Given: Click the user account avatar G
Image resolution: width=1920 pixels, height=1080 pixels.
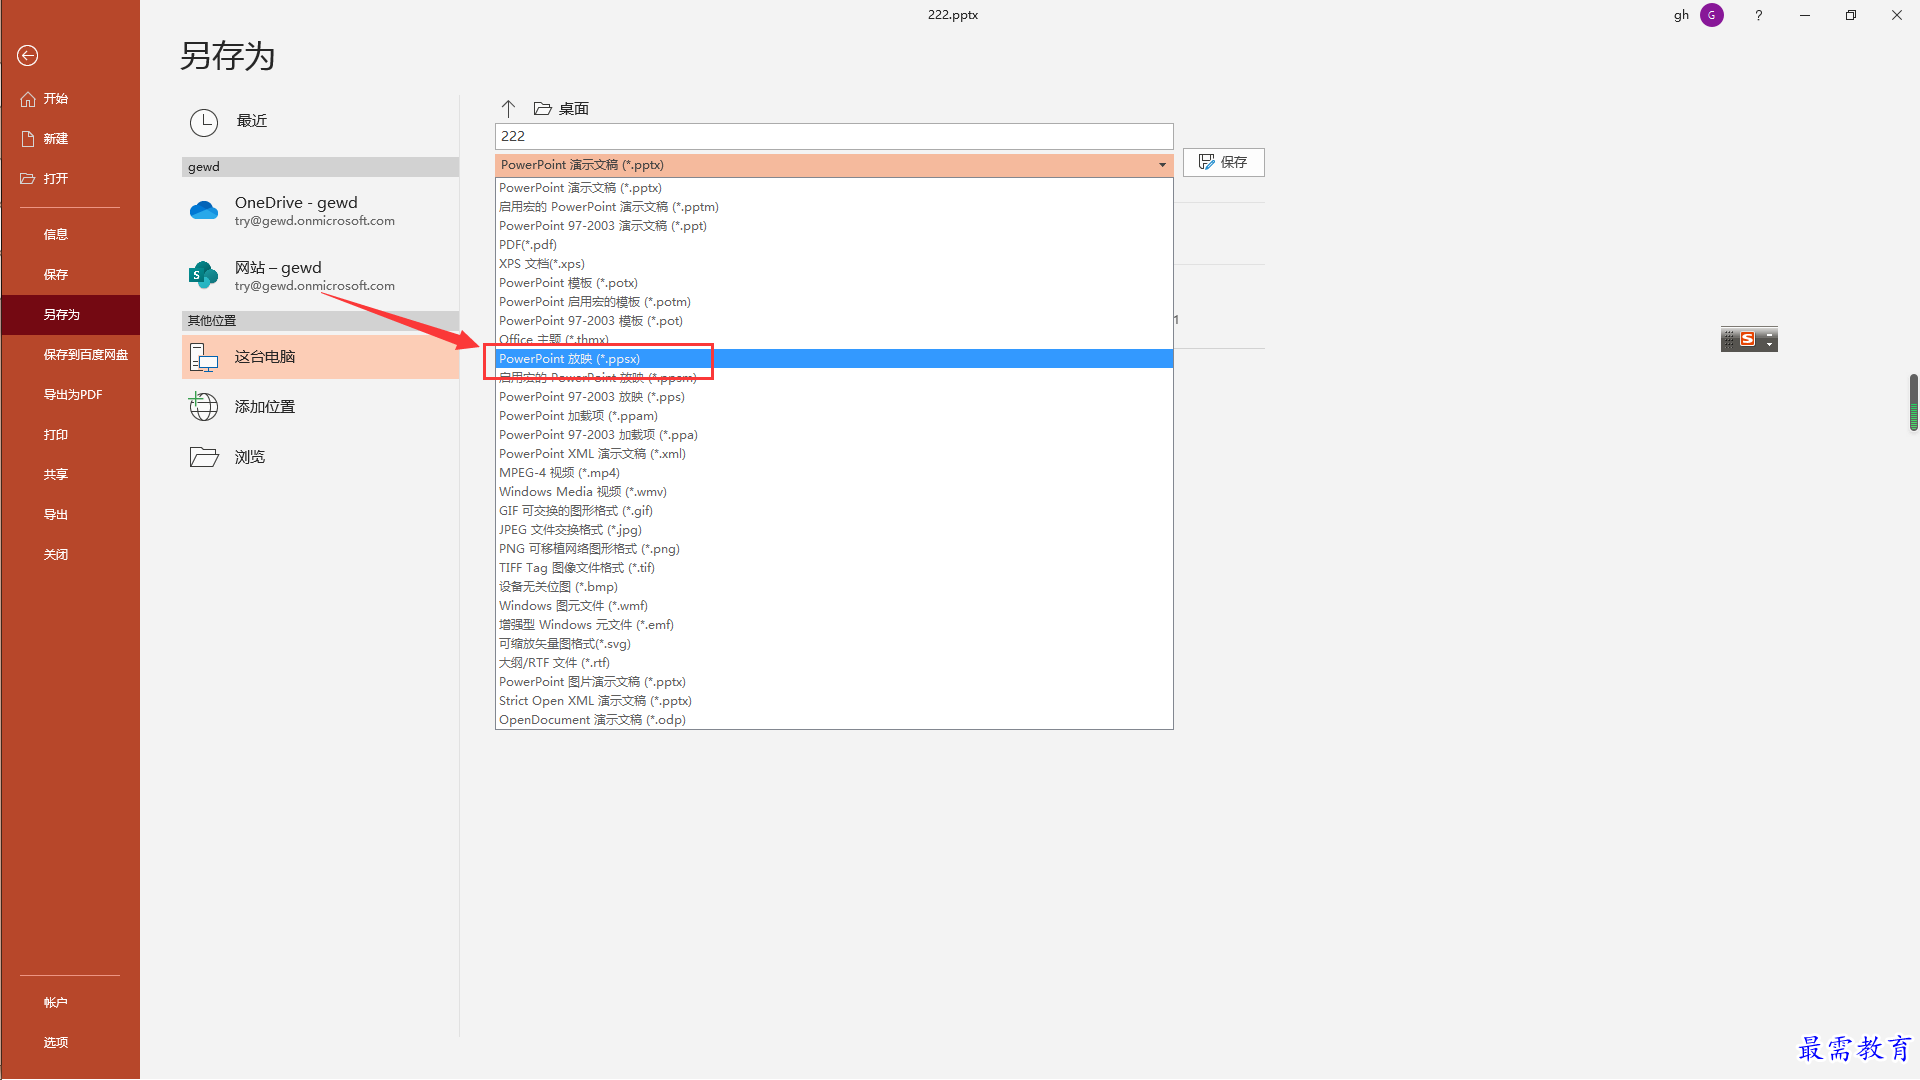Looking at the screenshot, I should (1712, 15).
